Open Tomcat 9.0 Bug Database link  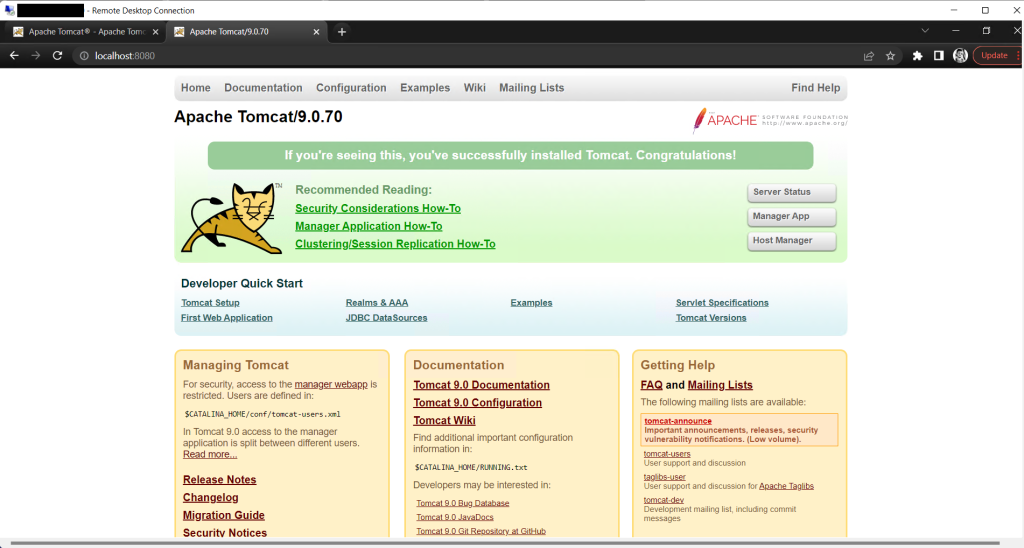tap(462, 503)
